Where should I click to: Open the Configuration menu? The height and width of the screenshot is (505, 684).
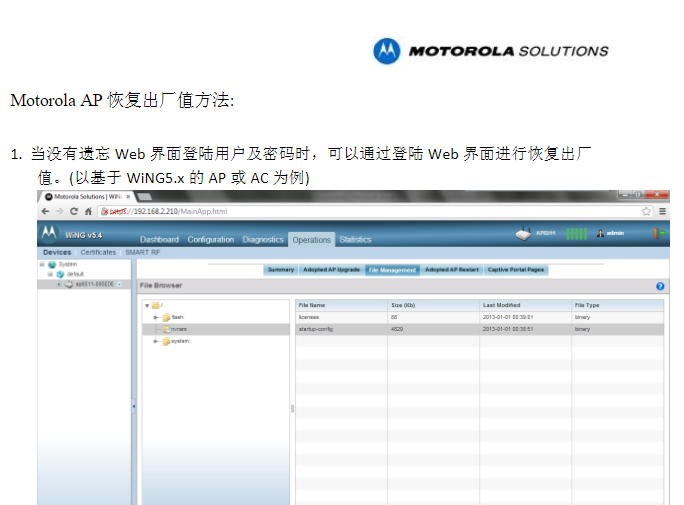211,239
